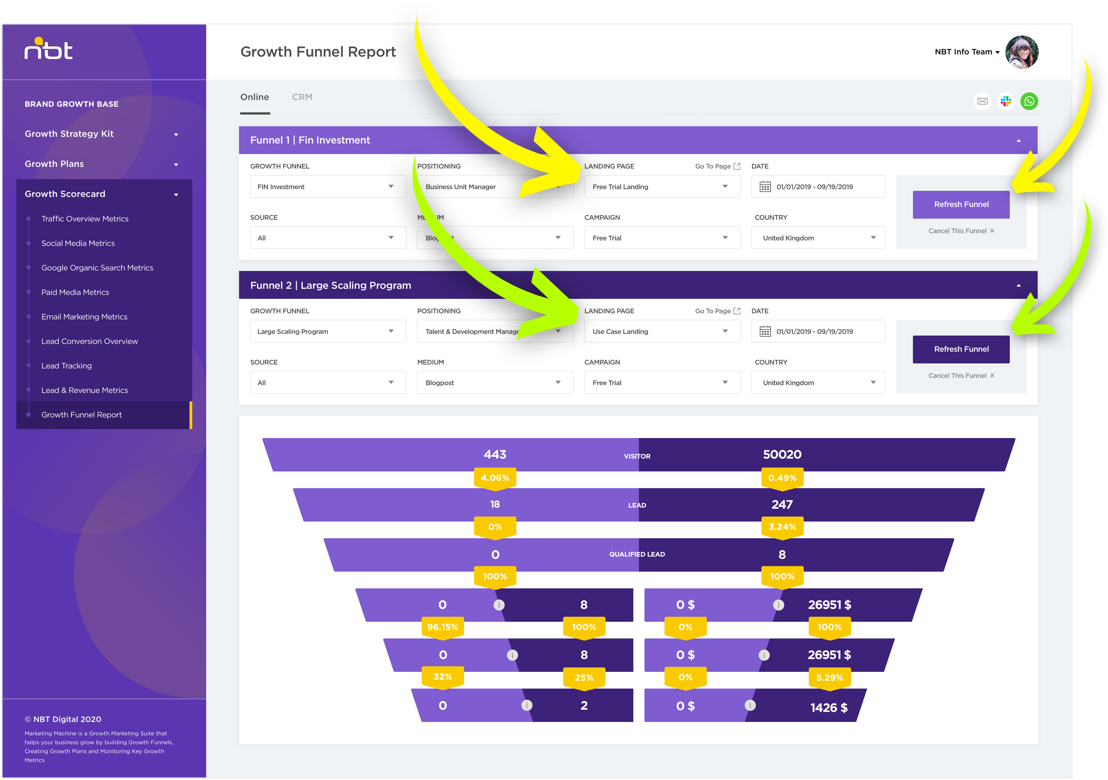The width and height of the screenshot is (1108, 780).
Task: Open Funnel 1 Positioning Business Unit Manager dropdown
Action: coord(495,187)
